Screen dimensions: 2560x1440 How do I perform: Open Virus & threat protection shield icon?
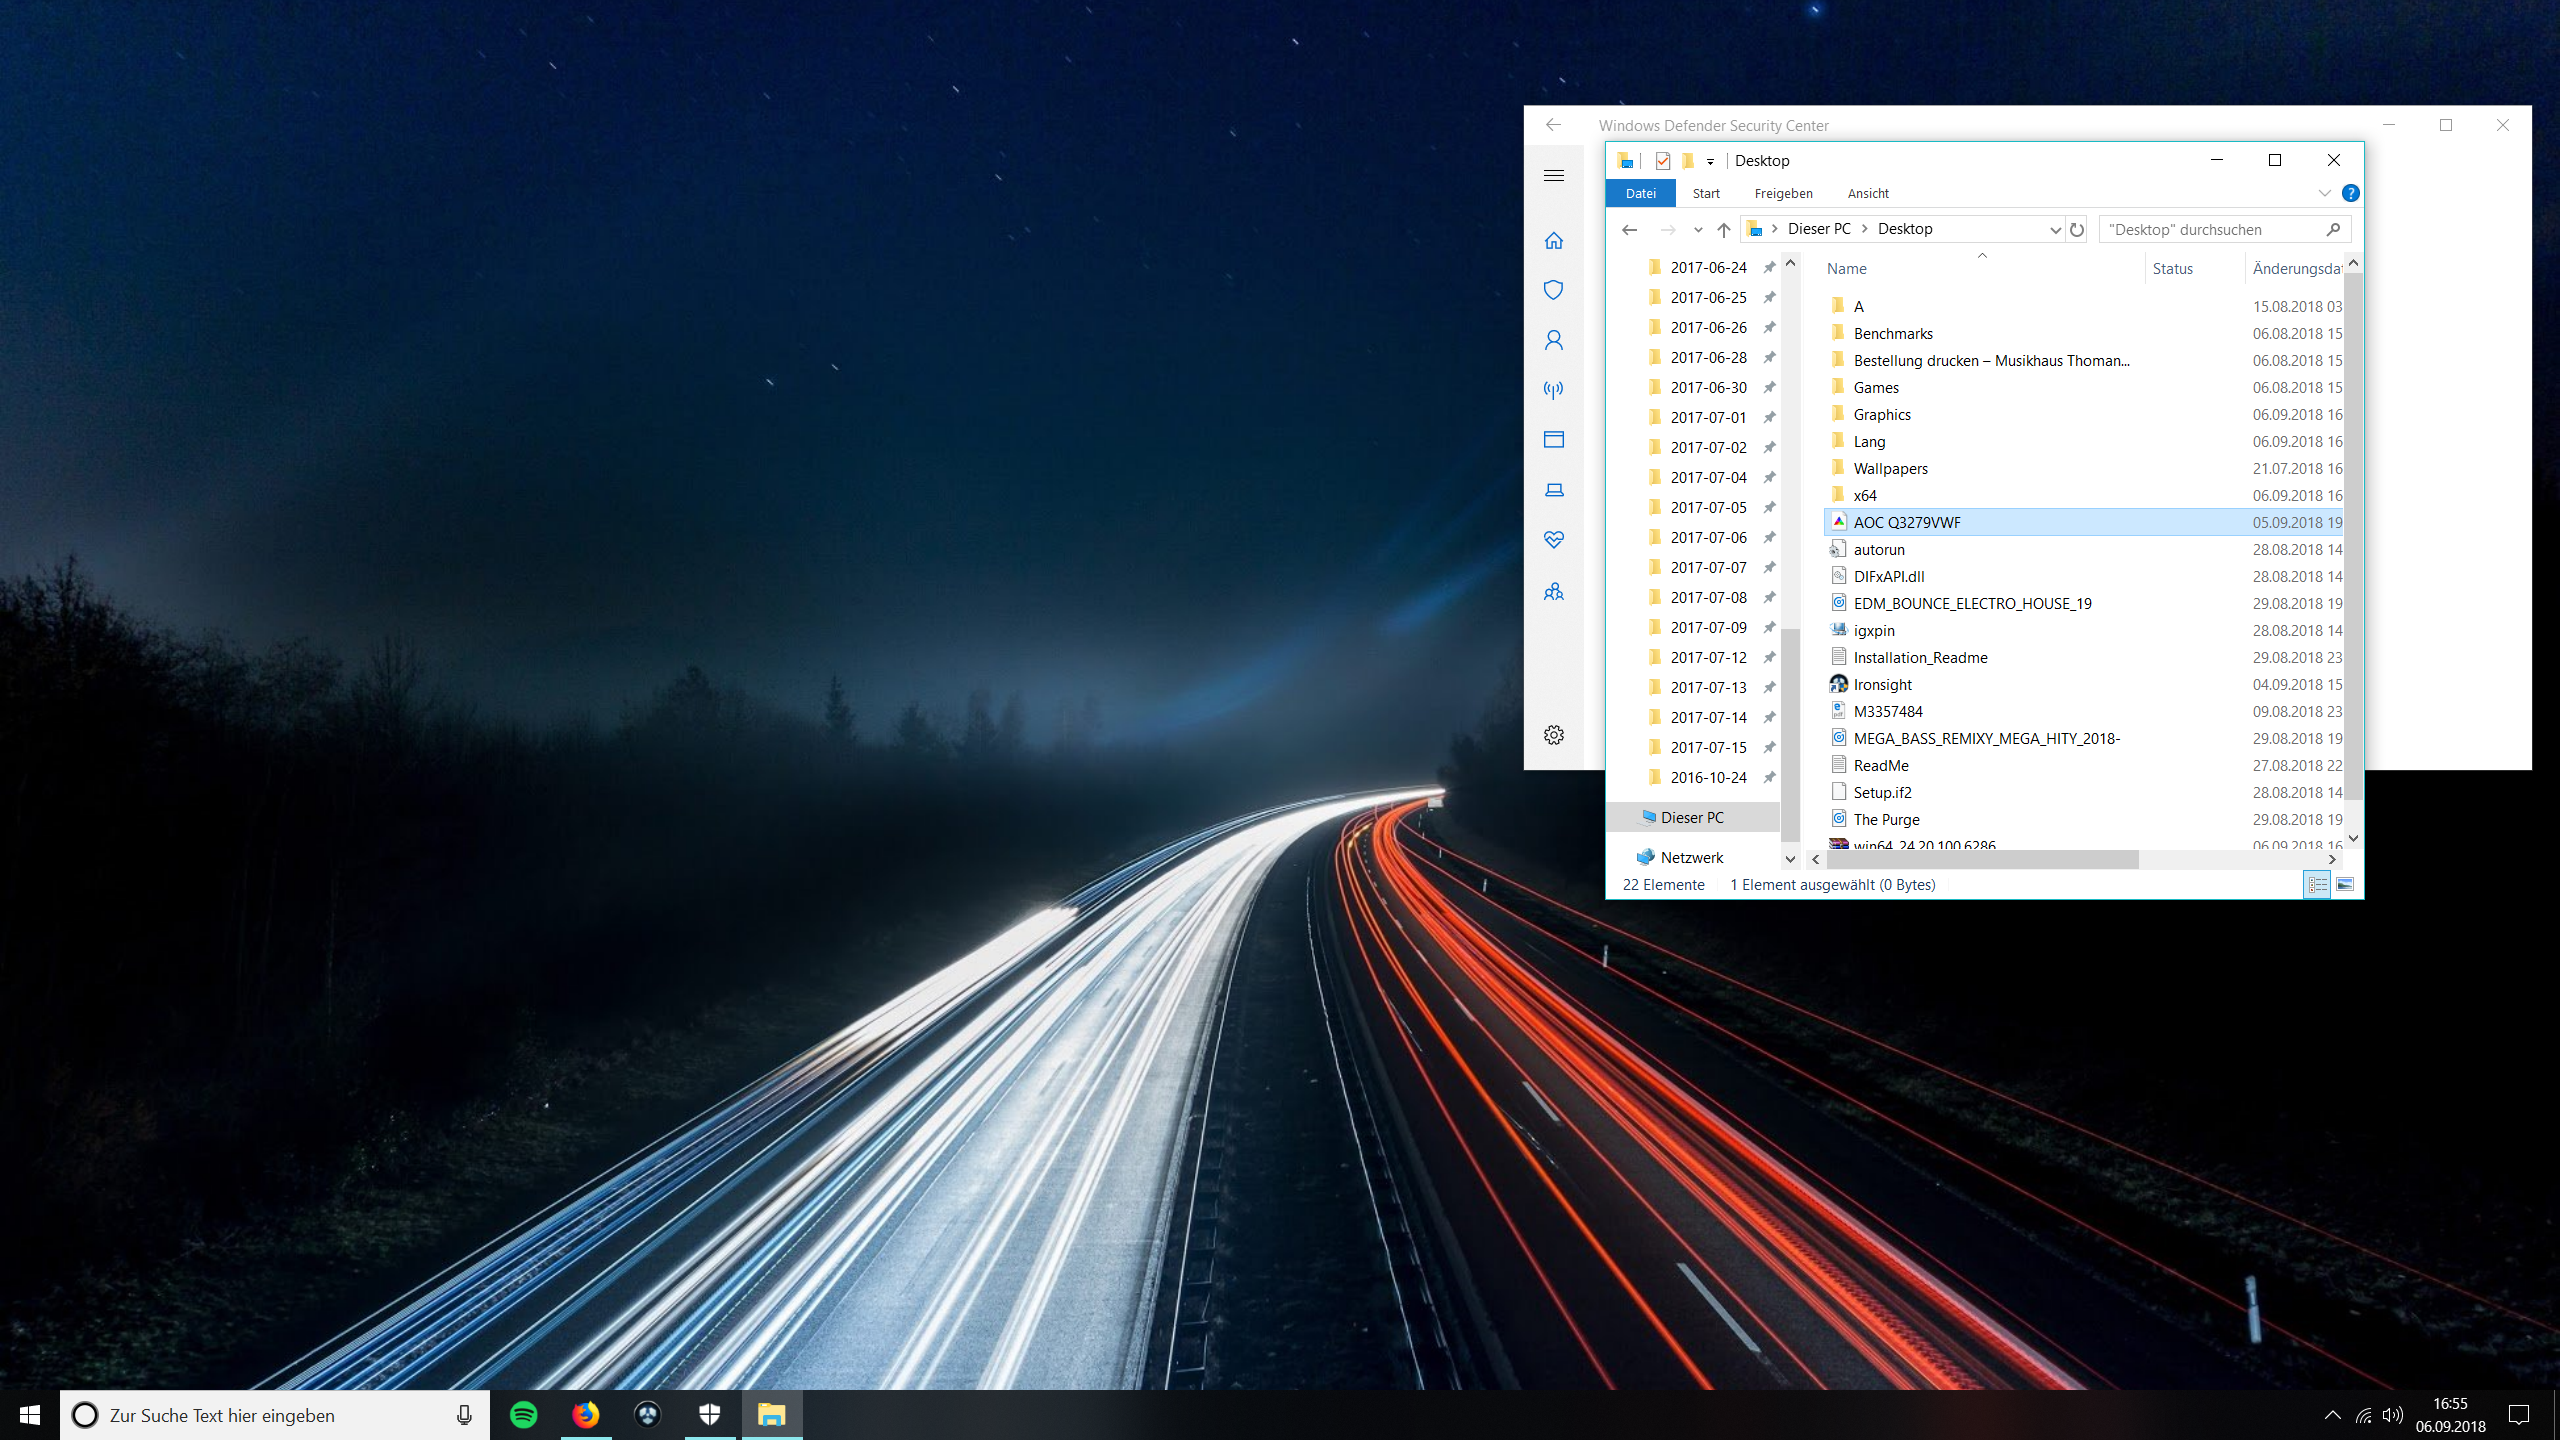pyautogui.click(x=1553, y=290)
